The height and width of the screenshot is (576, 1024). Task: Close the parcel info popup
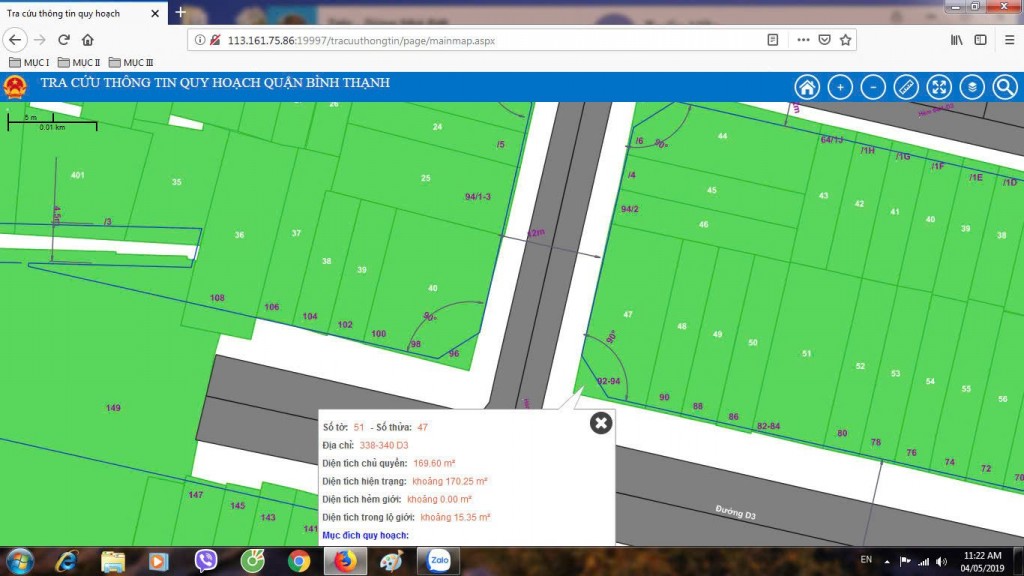601,423
